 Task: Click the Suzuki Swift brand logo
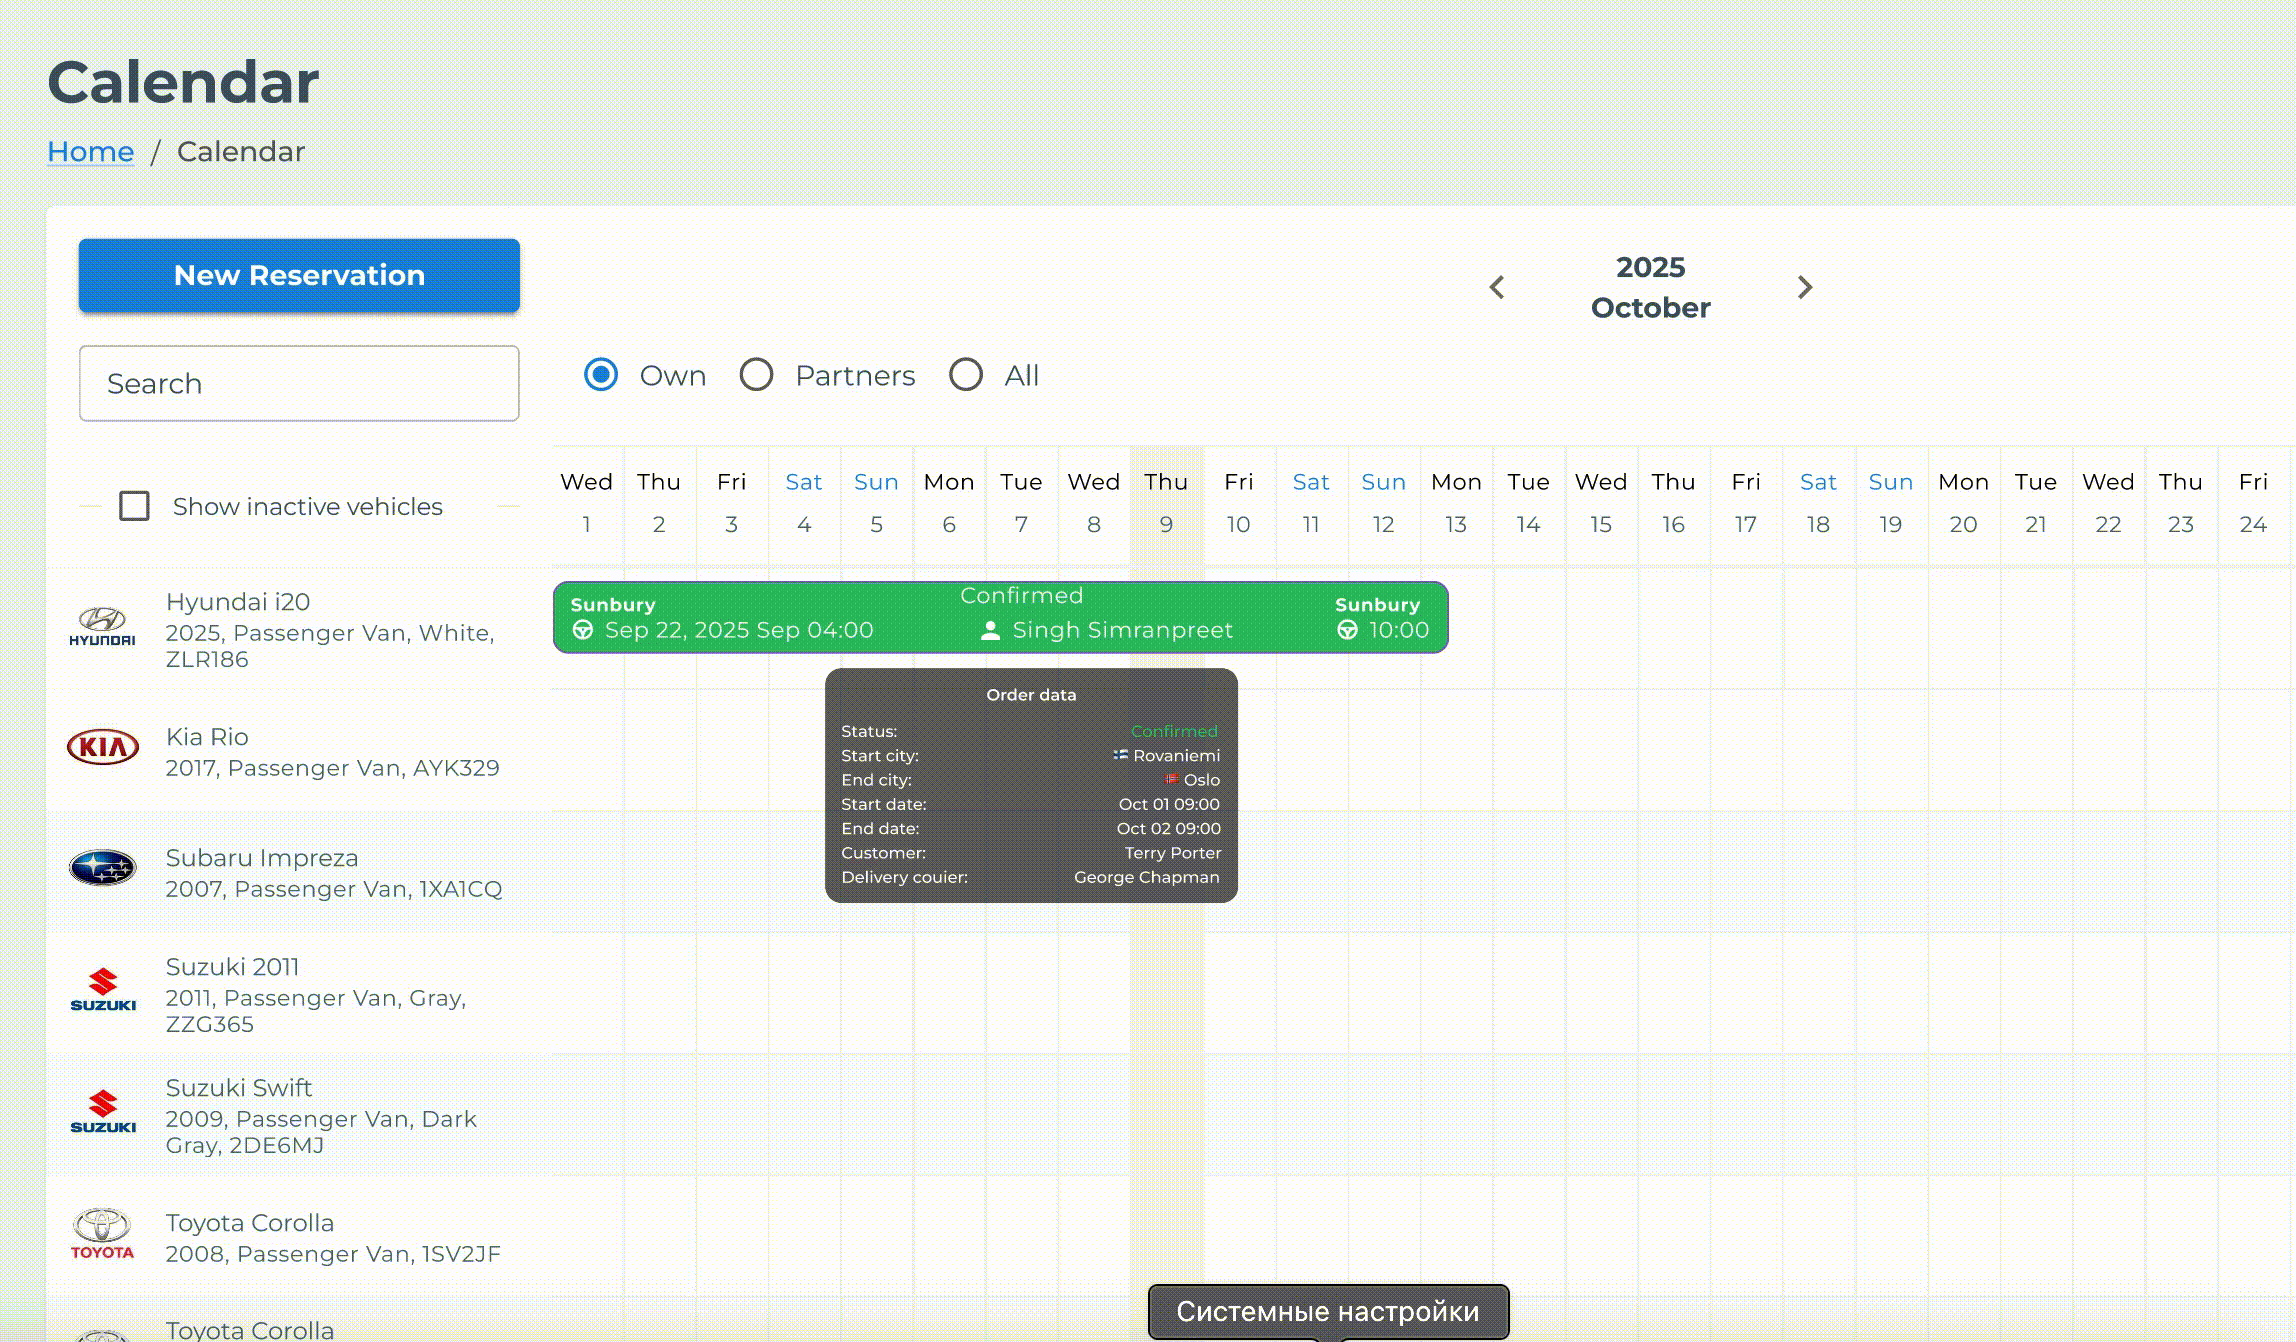102,1112
